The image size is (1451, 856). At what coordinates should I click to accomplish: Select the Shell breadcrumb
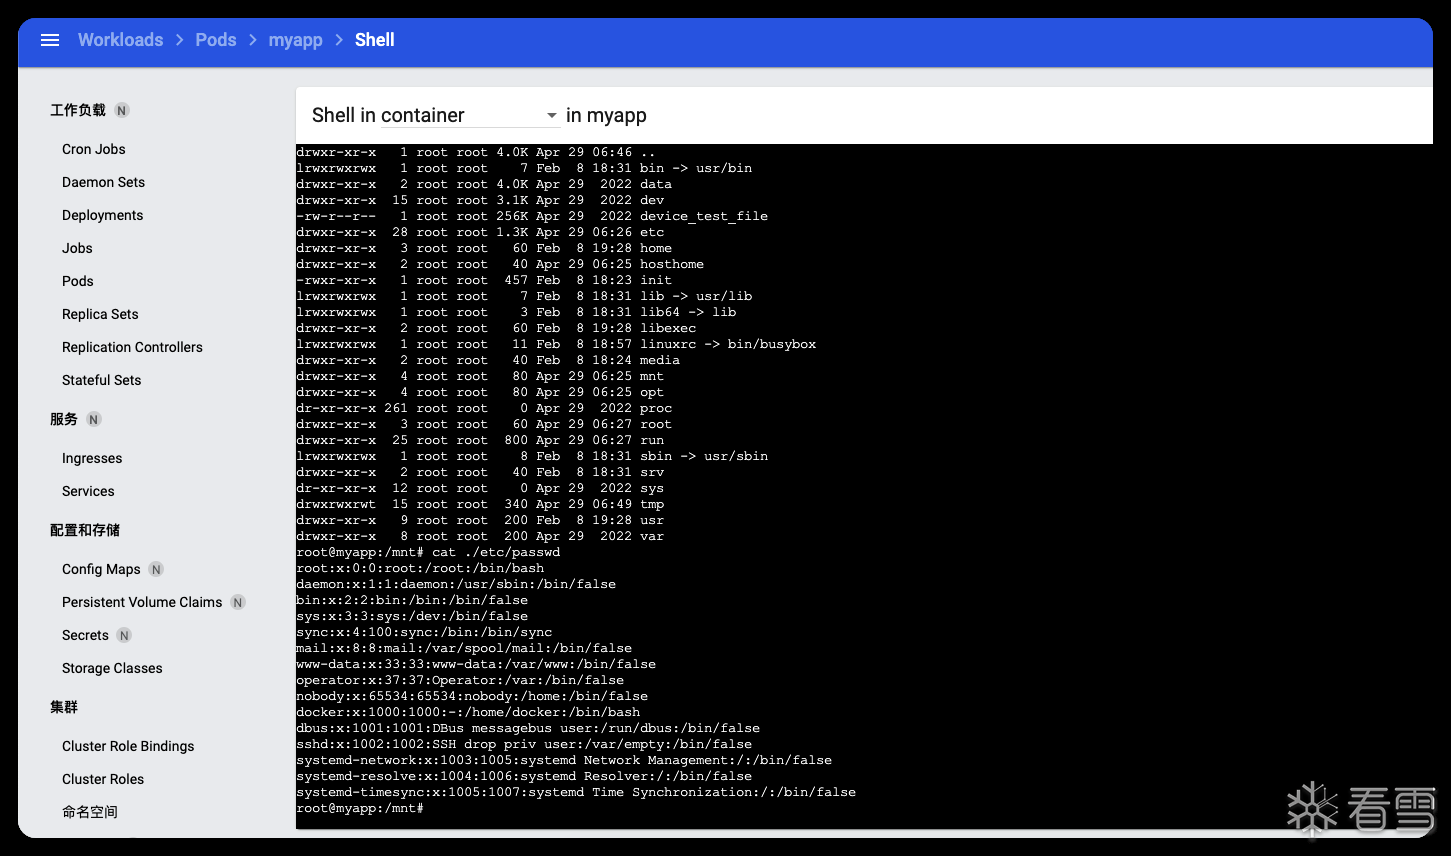(x=375, y=40)
